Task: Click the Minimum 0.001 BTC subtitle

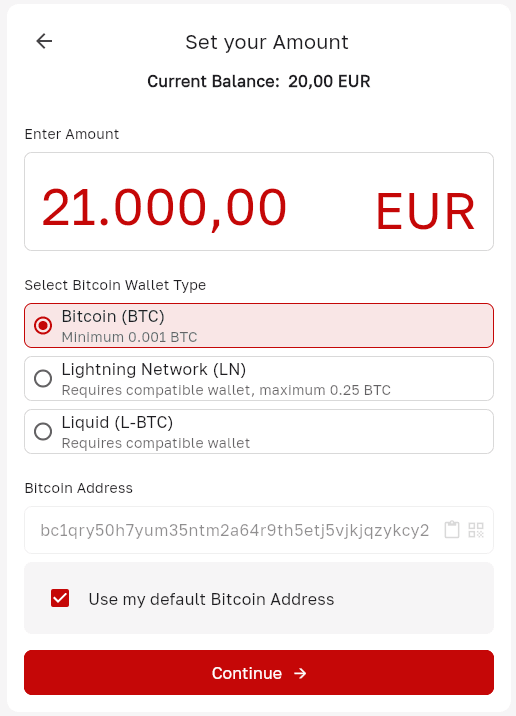Action: [129, 337]
